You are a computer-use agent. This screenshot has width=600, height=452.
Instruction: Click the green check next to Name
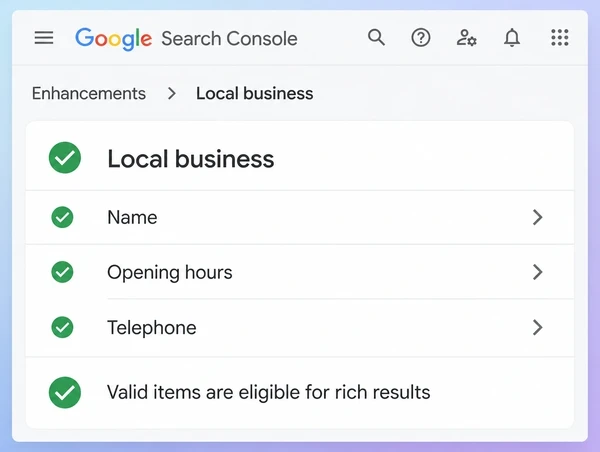click(62, 217)
